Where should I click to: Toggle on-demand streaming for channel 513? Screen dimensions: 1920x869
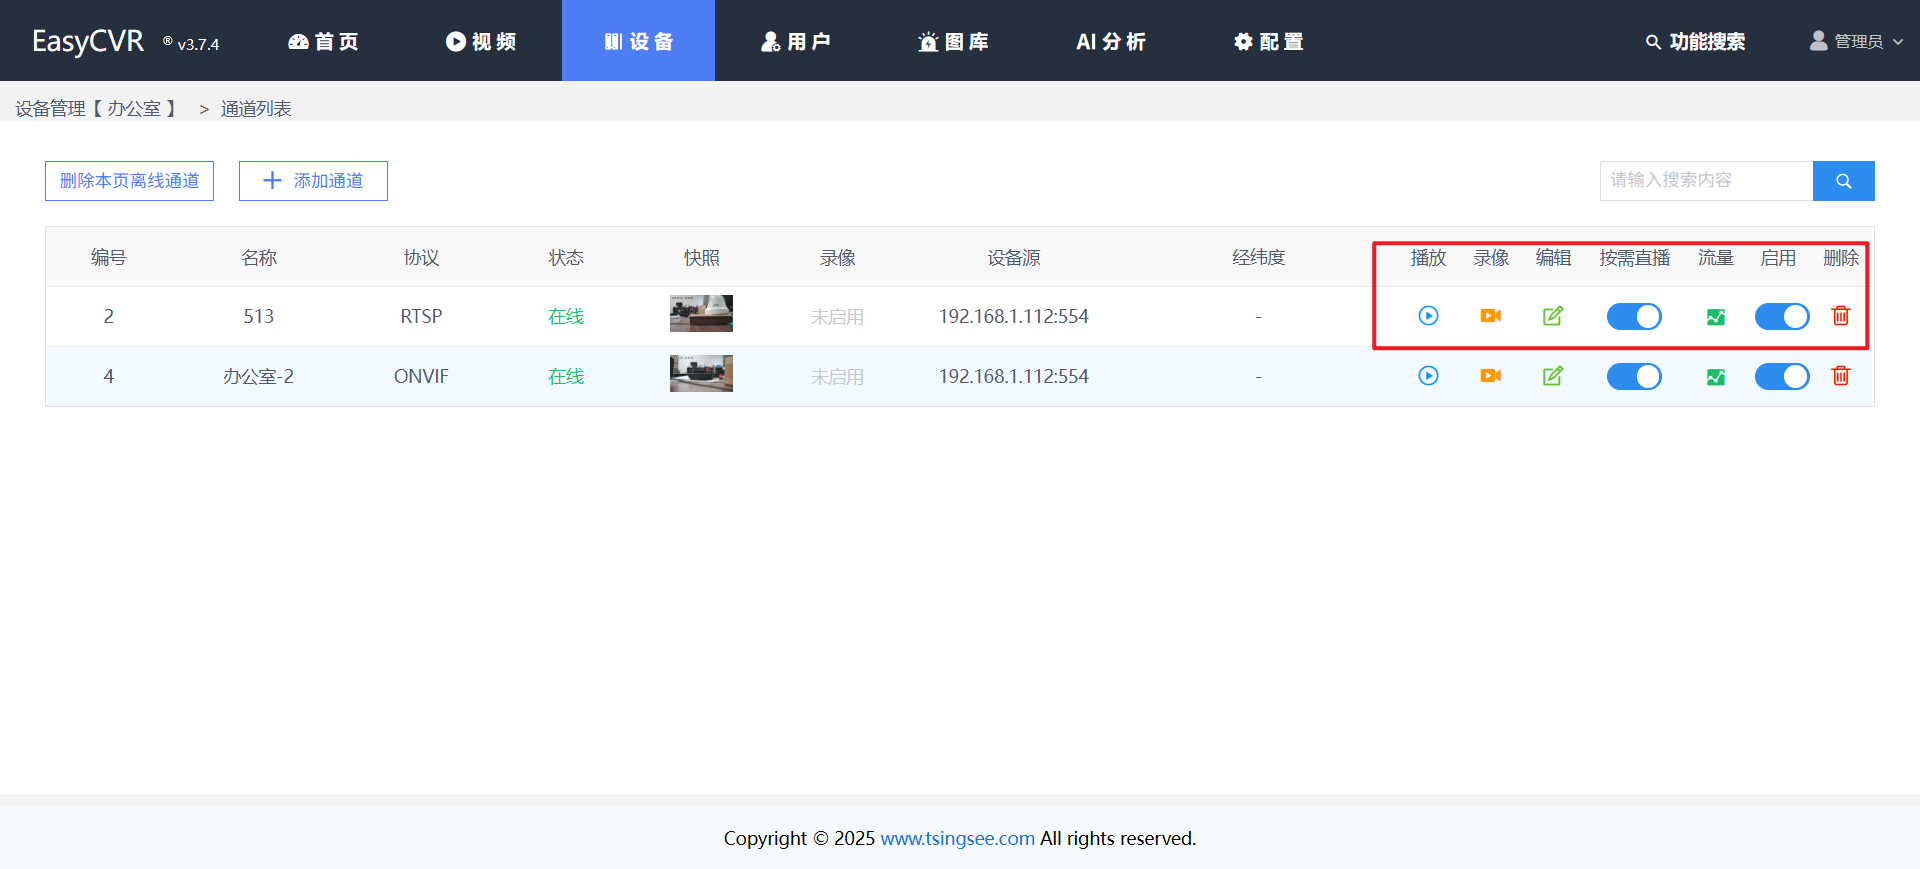pyautogui.click(x=1633, y=317)
